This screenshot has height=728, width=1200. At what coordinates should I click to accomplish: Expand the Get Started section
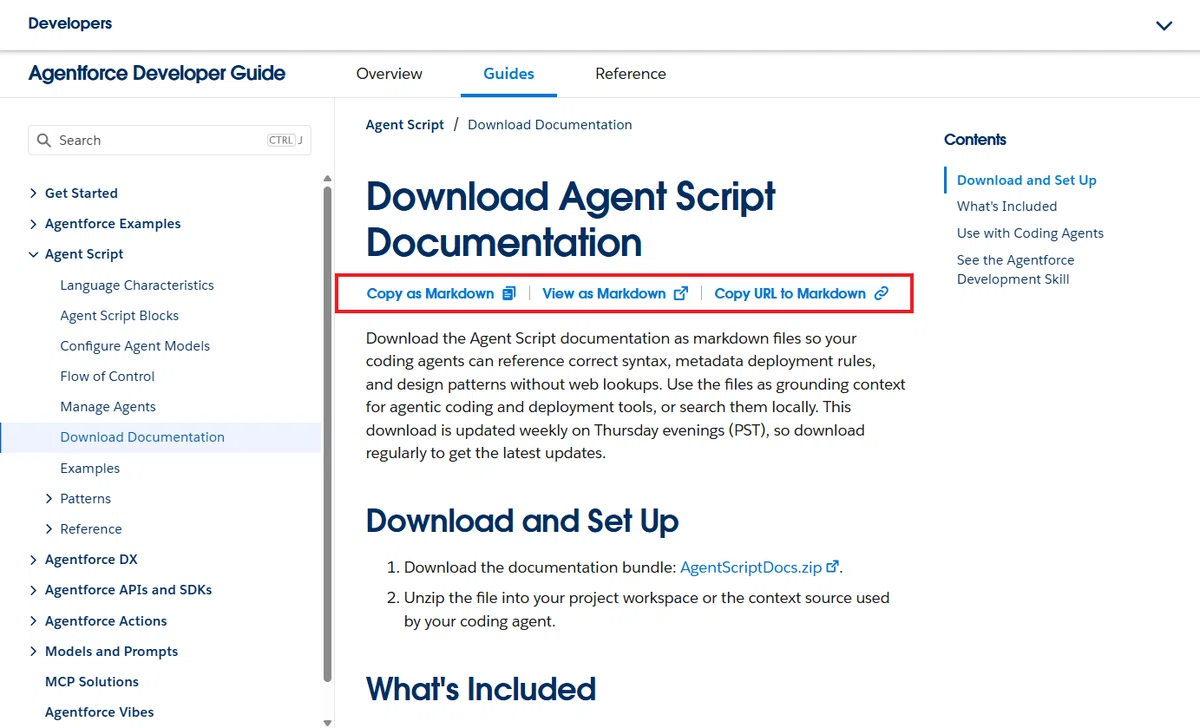click(x=33, y=193)
